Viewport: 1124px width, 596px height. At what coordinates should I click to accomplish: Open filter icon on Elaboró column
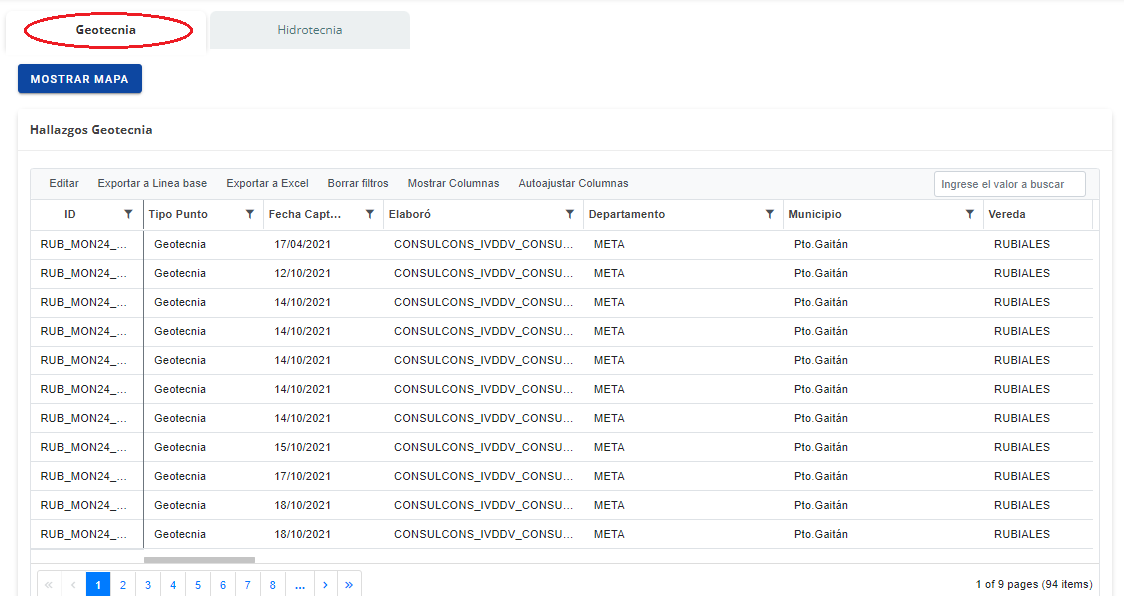[x=570, y=214]
